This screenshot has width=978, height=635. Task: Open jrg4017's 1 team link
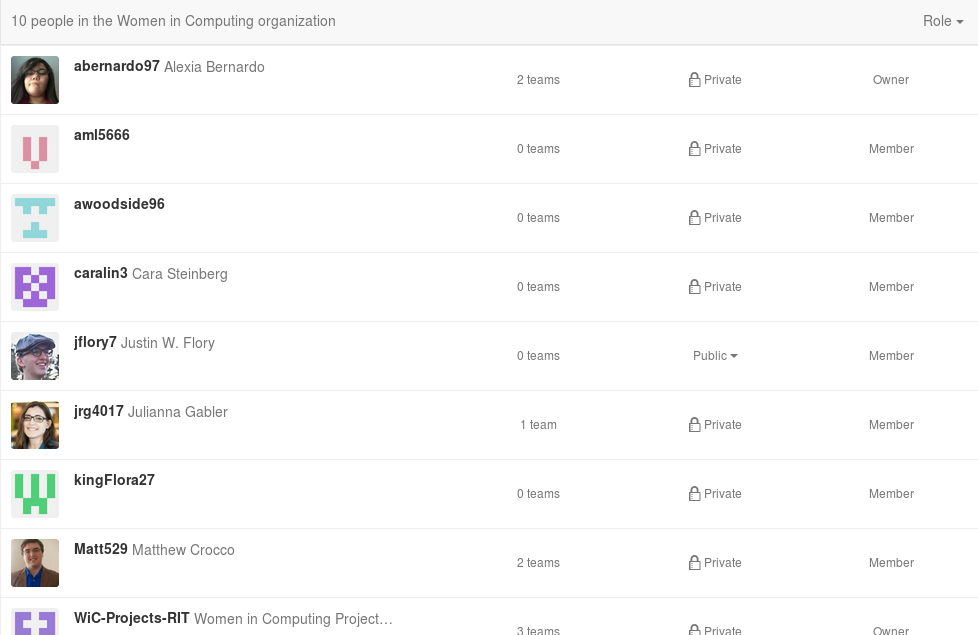click(538, 424)
